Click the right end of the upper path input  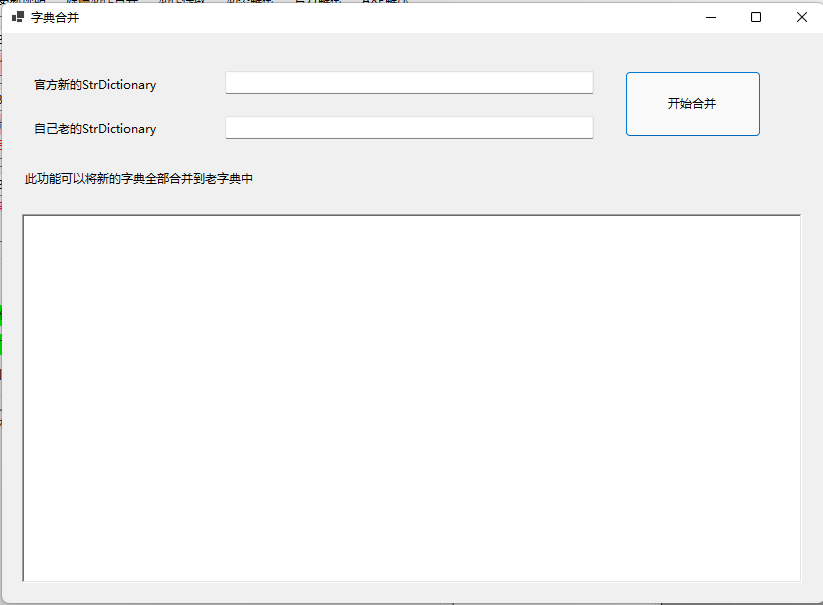585,83
